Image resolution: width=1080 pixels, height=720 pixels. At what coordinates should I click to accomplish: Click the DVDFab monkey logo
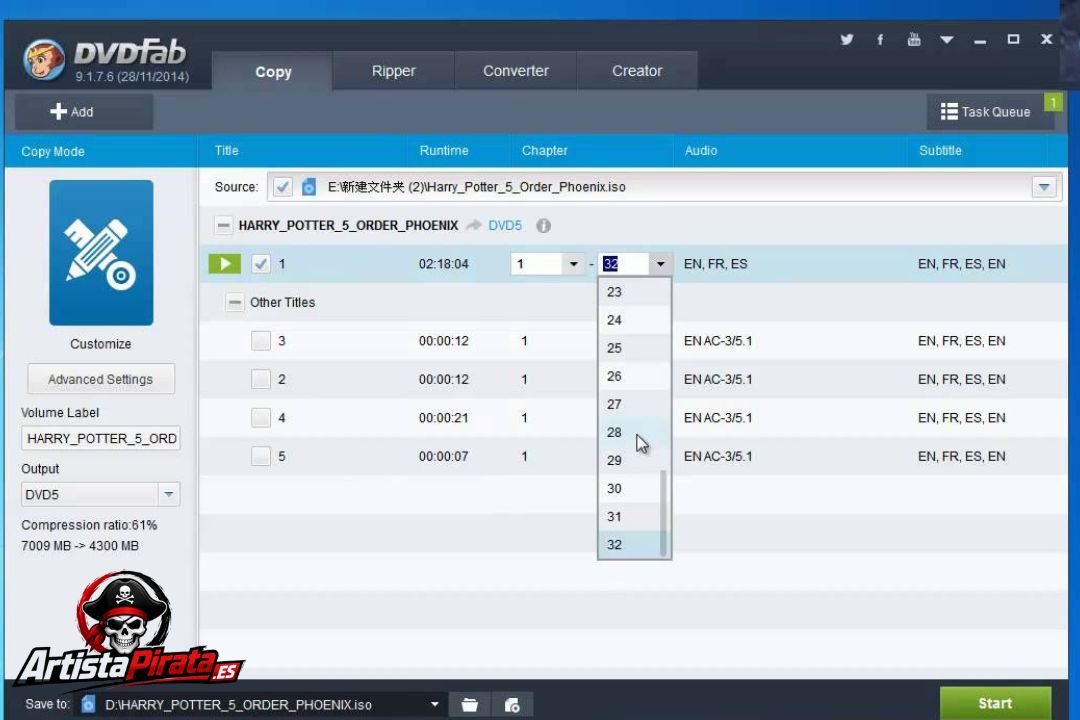coord(43,59)
